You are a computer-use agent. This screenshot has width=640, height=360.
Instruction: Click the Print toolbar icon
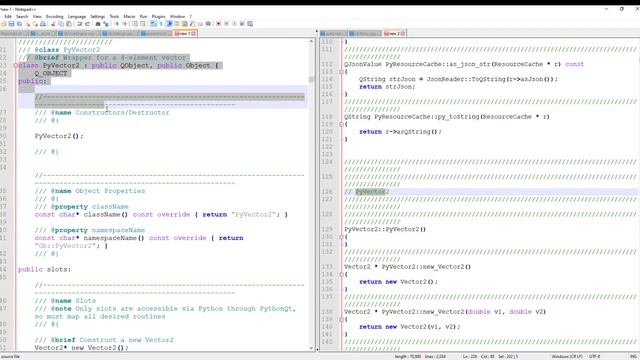(43, 24)
